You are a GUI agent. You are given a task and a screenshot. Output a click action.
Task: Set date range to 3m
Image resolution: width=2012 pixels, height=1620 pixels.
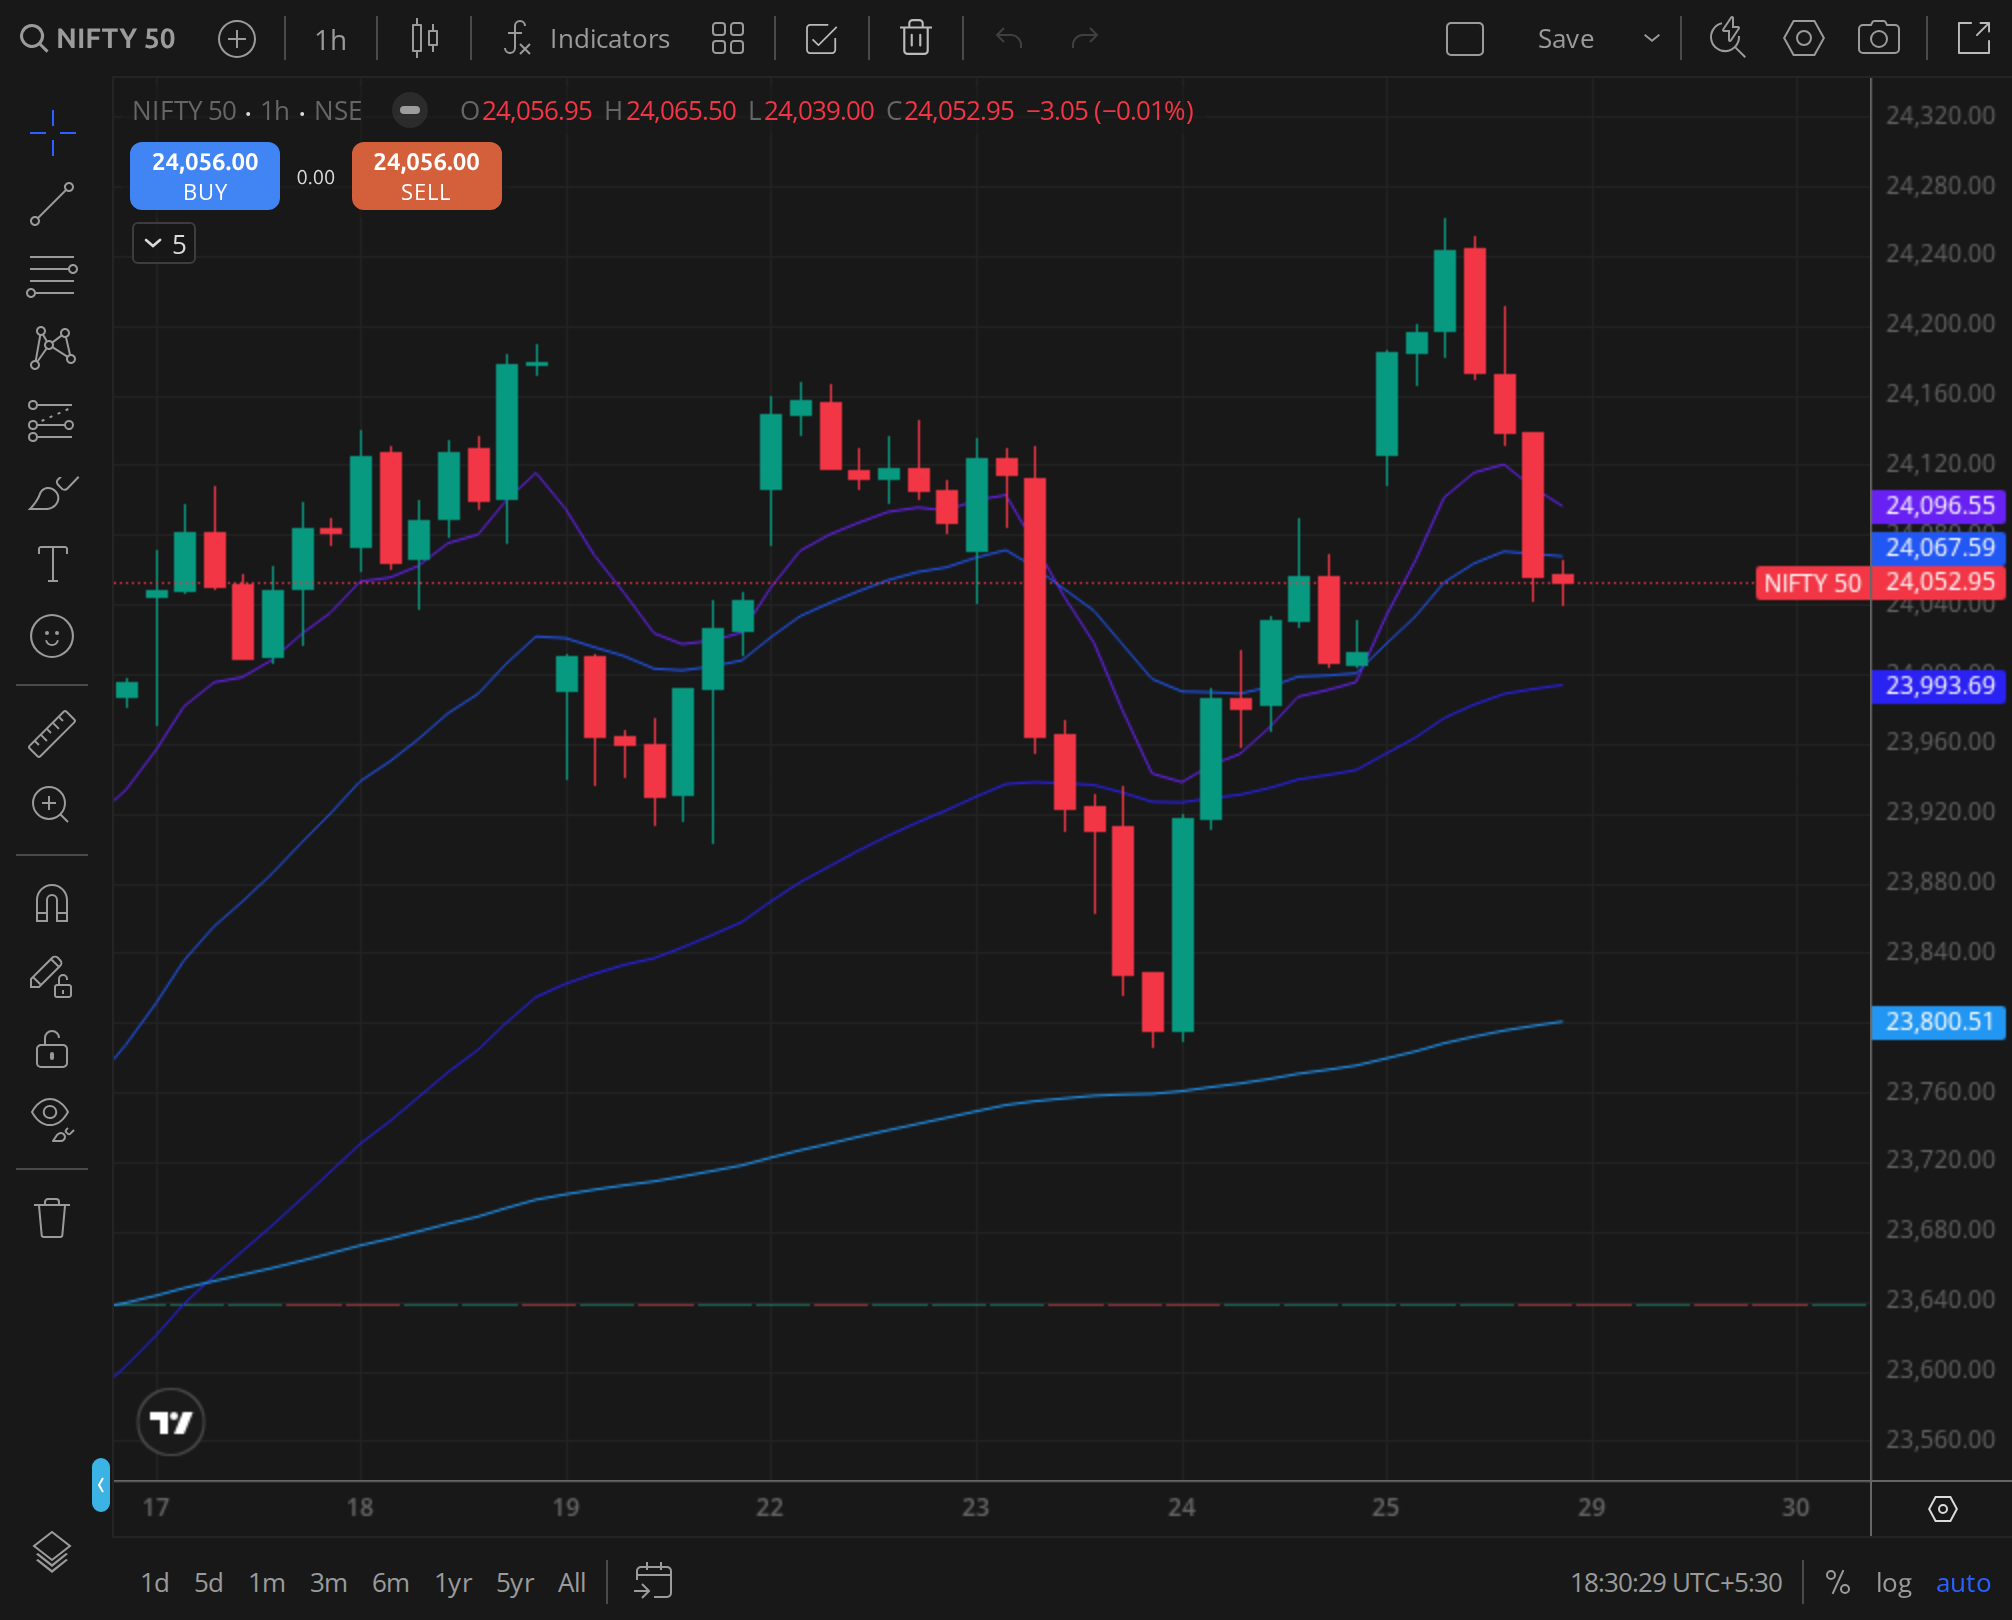click(328, 1582)
